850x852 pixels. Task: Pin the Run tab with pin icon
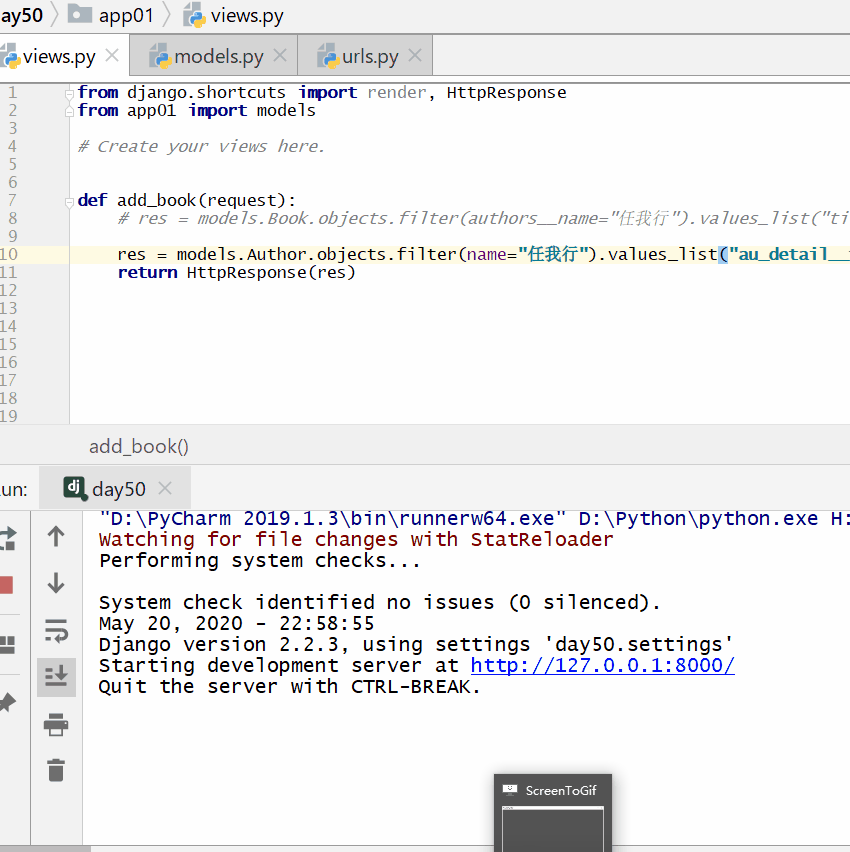coord(6,703)
